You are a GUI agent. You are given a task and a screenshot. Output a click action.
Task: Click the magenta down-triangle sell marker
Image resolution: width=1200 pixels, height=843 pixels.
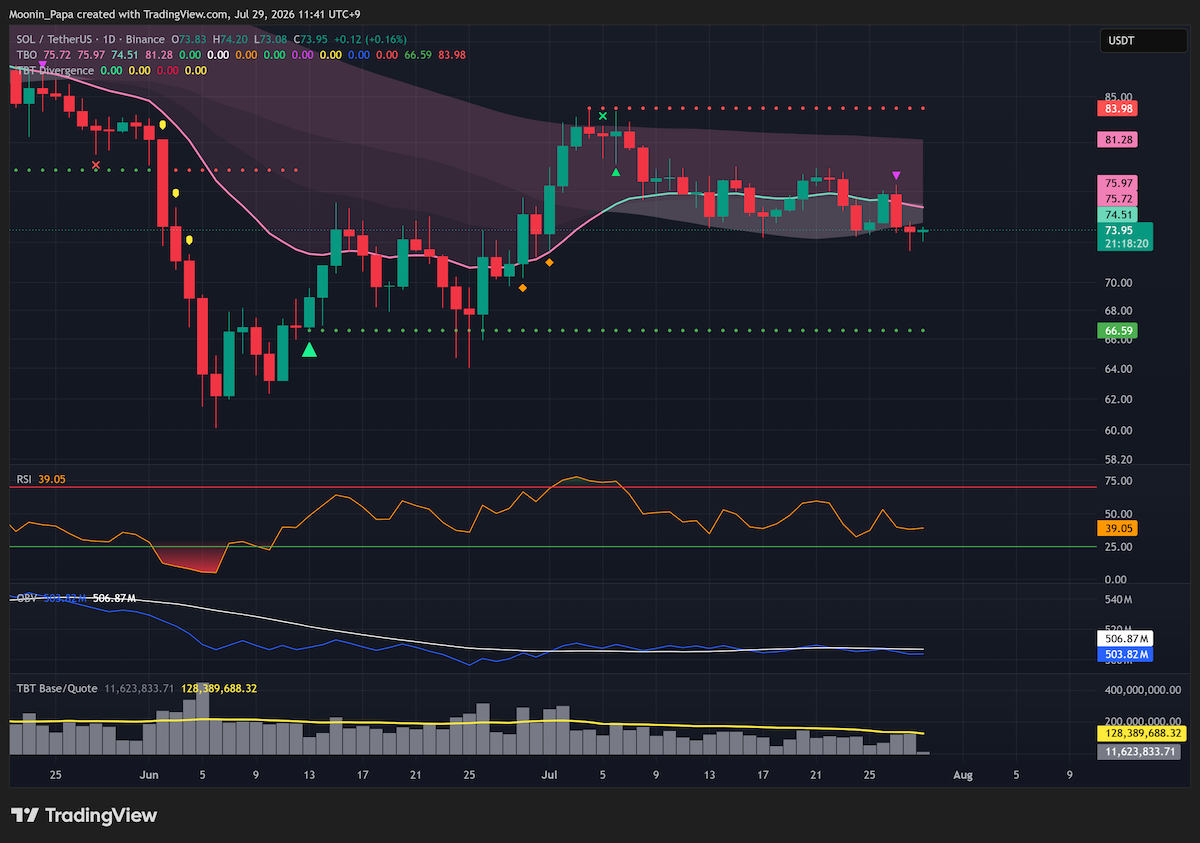coord(896,175)
